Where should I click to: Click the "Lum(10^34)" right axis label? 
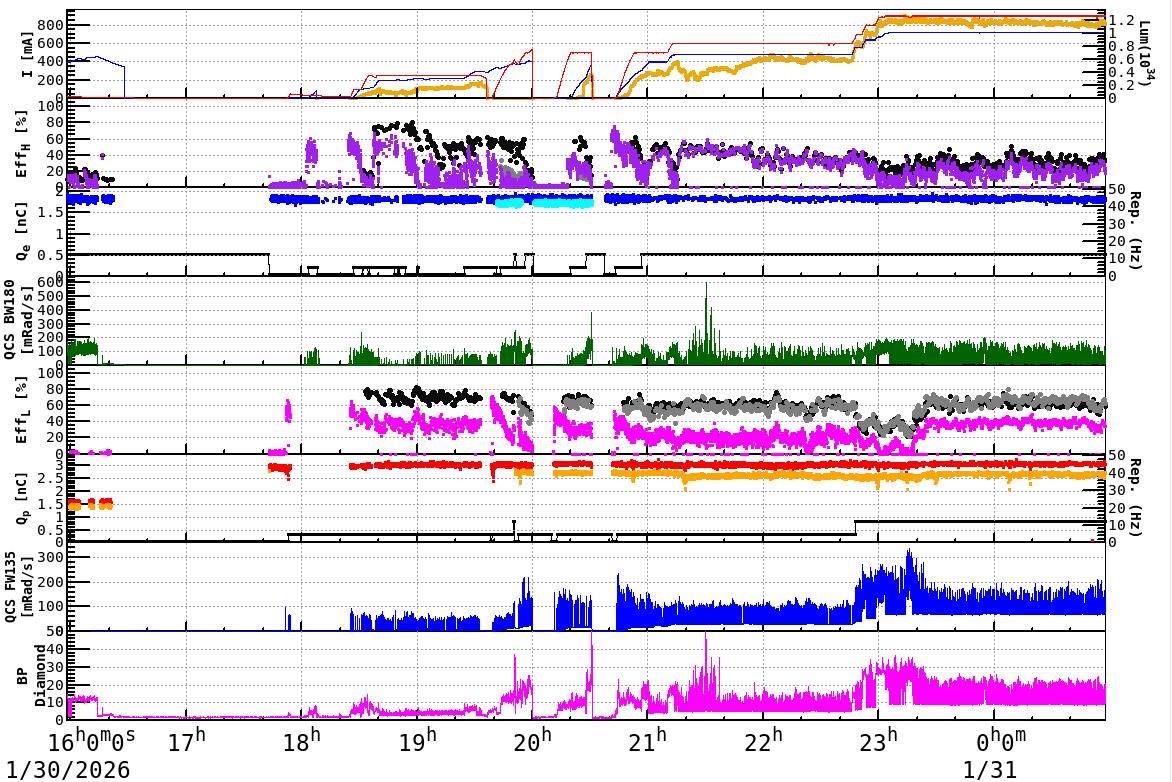click(x=1147, y=56)
